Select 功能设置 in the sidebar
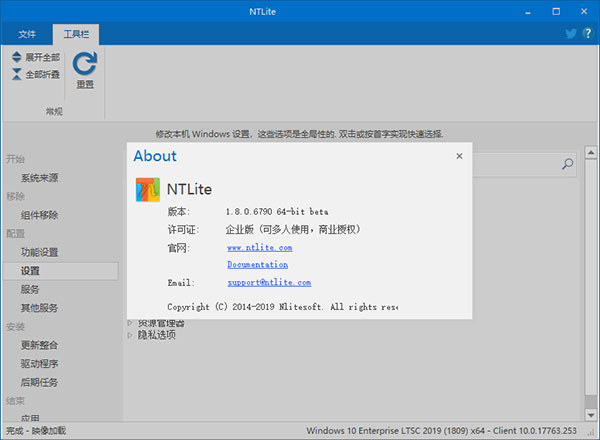This screenshot has width=600, height=440. click(40, 252)
